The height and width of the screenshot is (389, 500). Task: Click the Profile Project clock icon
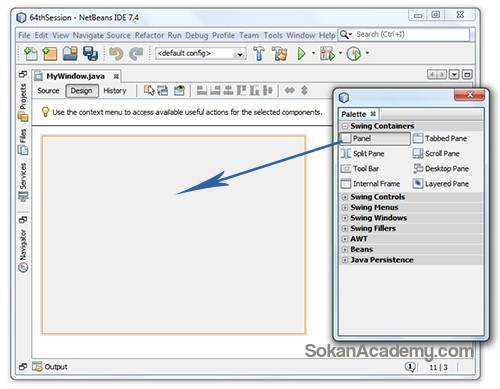[354, 53]
